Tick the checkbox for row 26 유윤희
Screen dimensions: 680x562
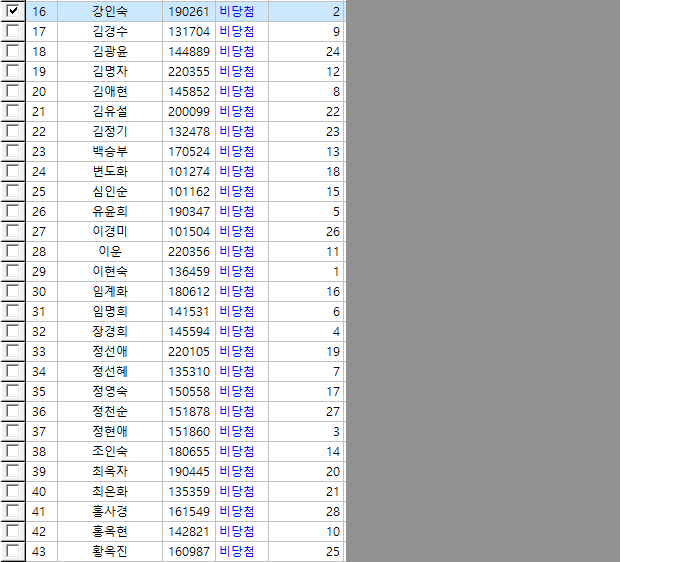tap(13, 210)
